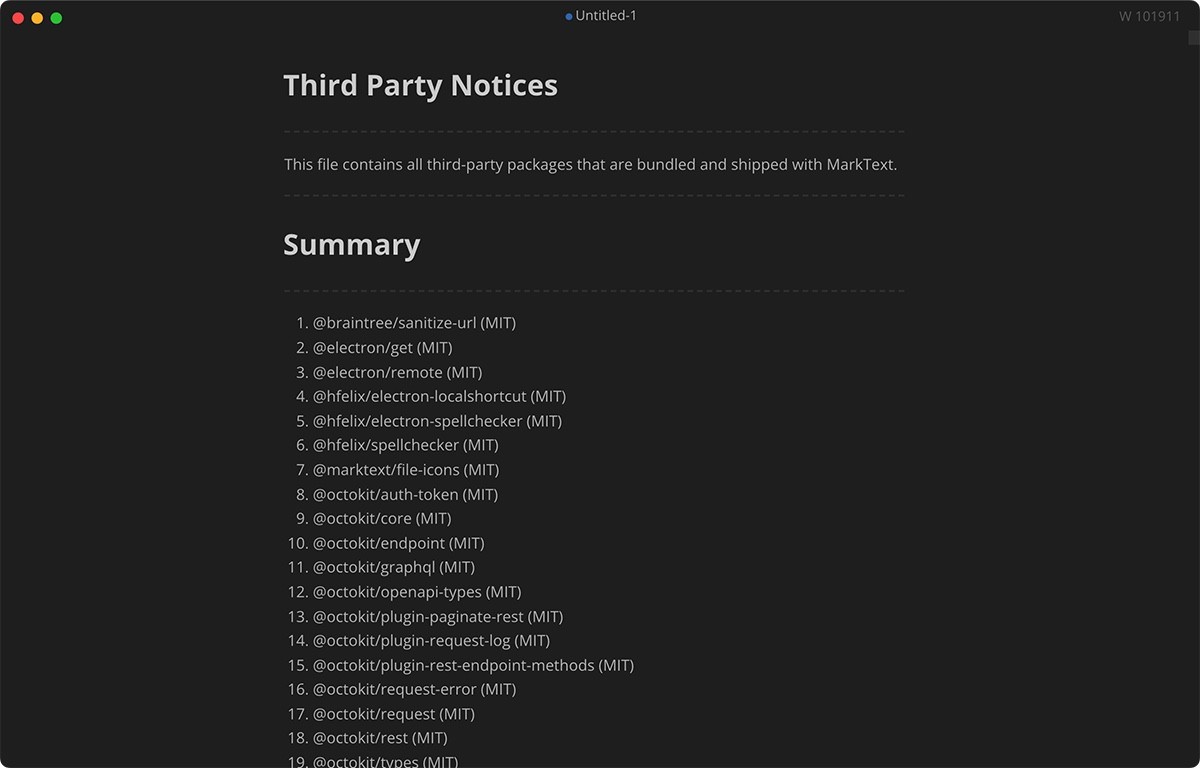Click the green zoom traffic-light button
The height and width of the screenshot is (768, 1200).
[56, 17]
